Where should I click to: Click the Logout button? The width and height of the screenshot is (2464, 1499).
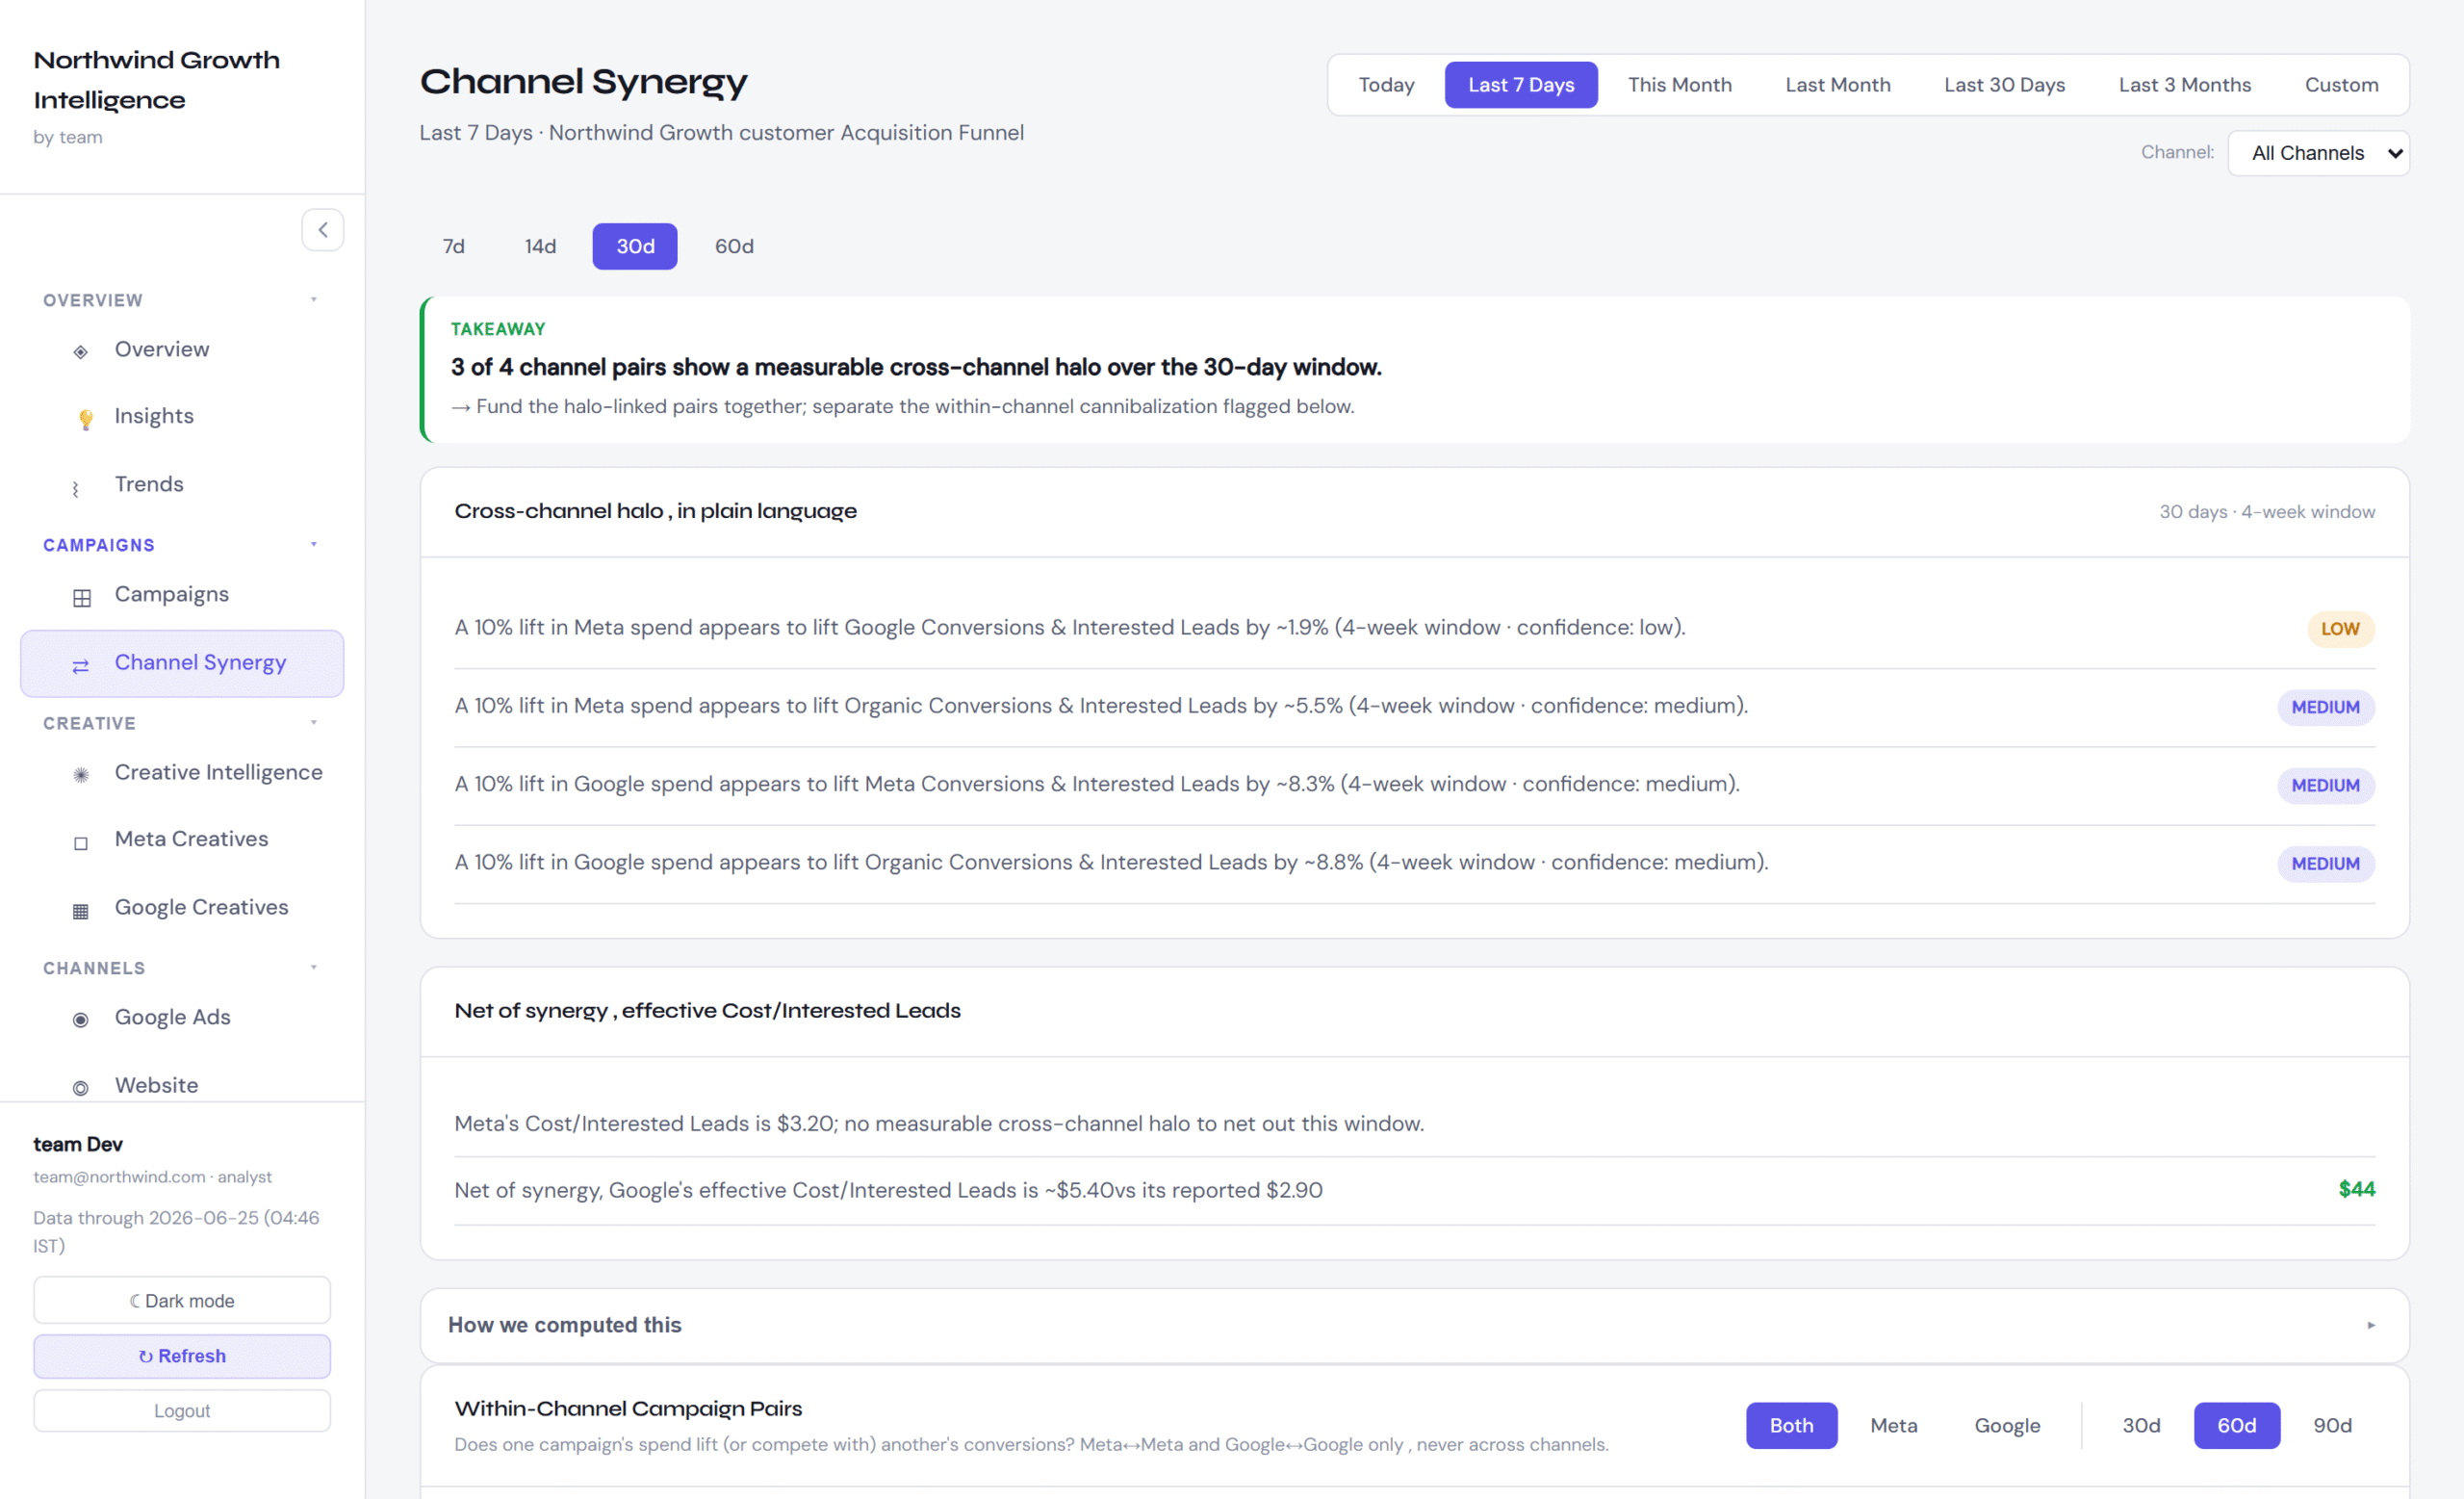pos(182,1410)
